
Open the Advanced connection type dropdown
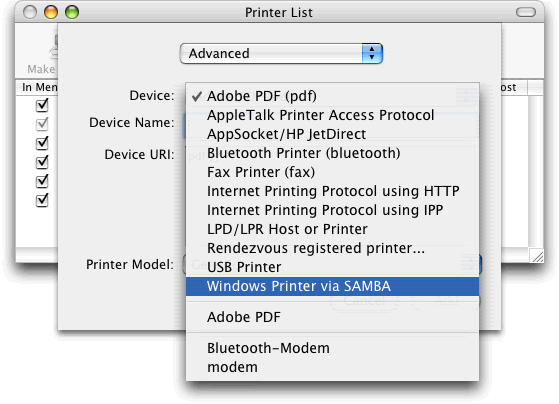point(281,53)
